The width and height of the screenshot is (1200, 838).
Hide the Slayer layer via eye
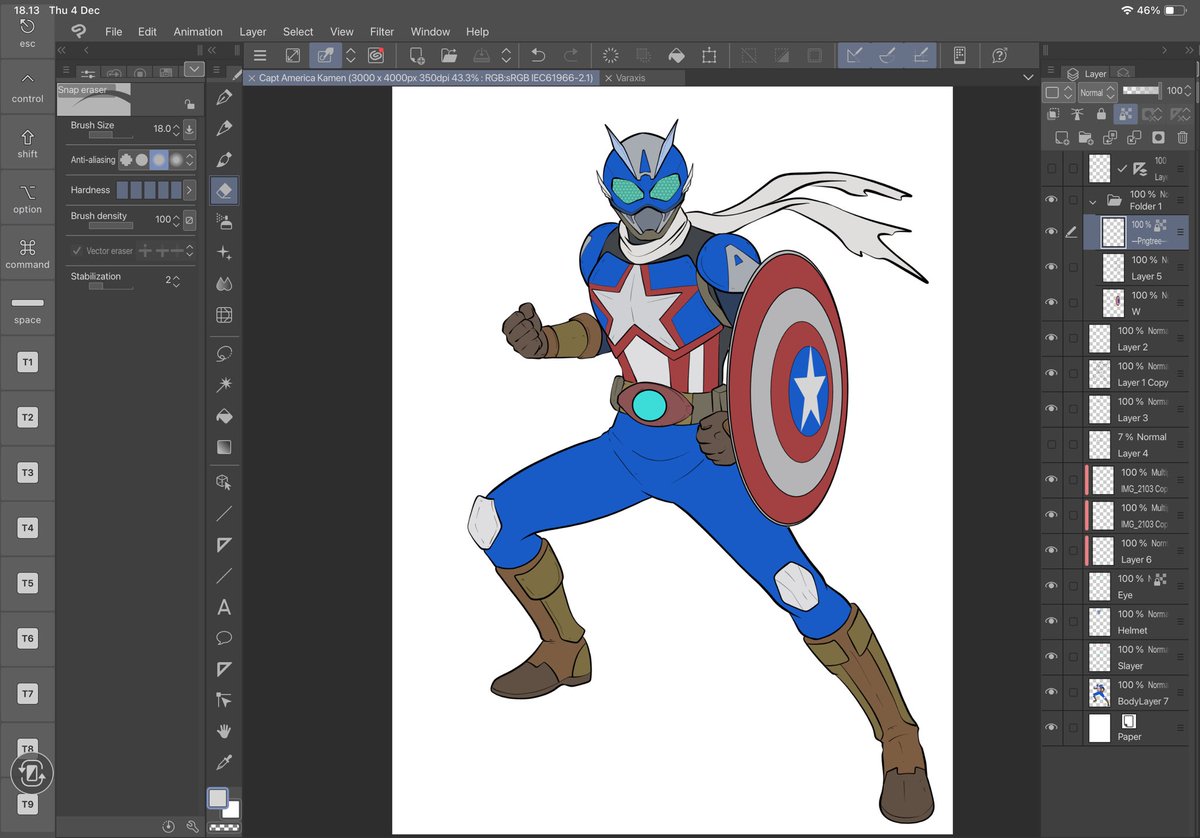coord(1051,657)
